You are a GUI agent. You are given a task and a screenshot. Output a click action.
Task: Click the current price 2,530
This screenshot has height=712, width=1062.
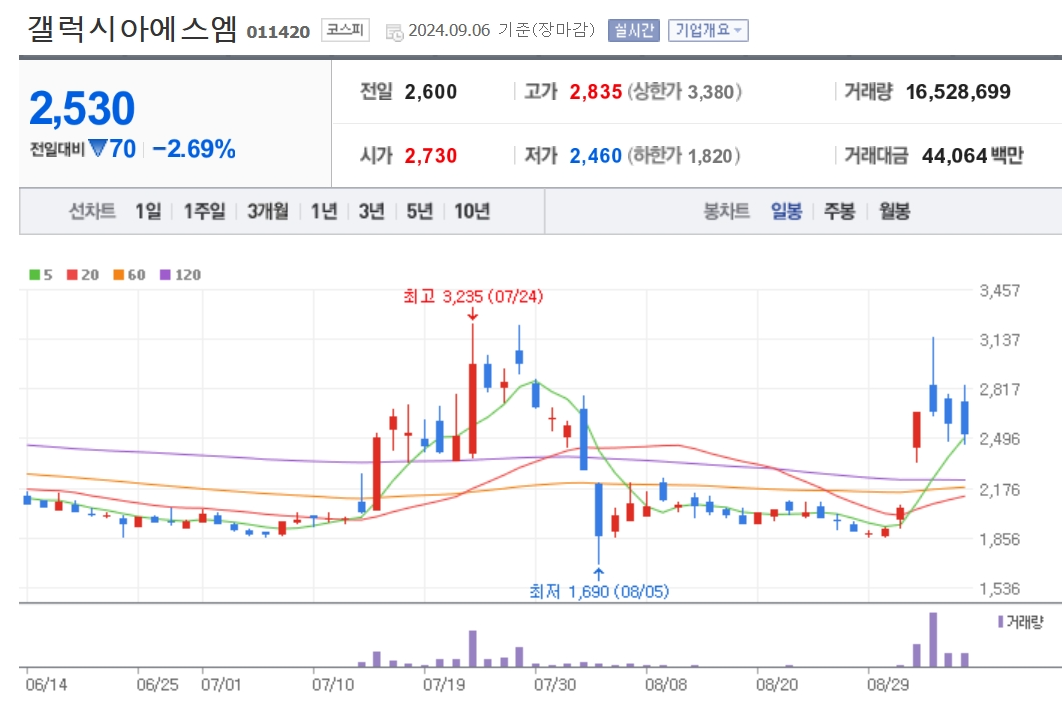[x=82, y=108]
